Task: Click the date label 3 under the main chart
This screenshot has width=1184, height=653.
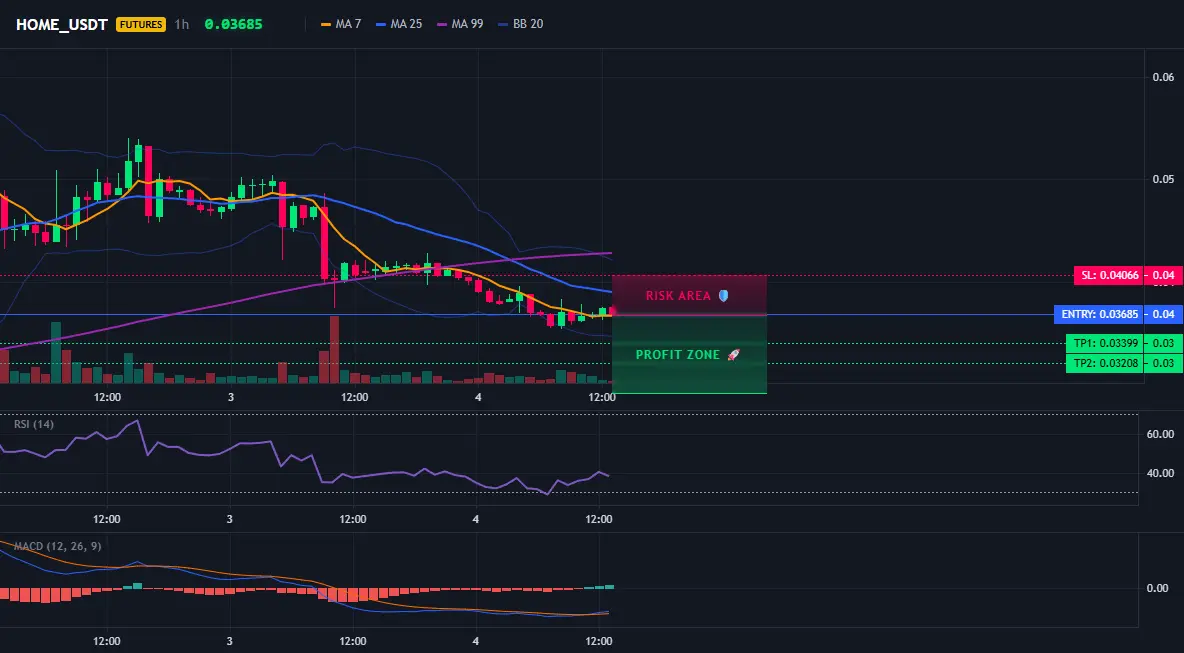Action: [x=230, y=397]
